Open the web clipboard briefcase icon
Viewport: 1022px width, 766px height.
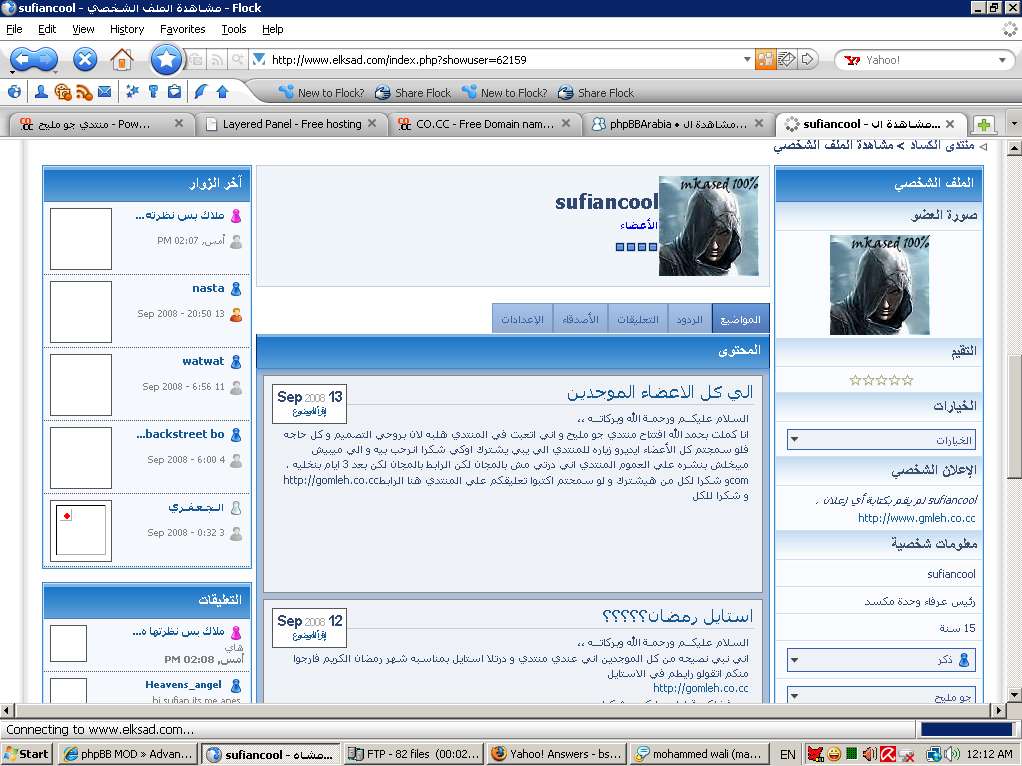tap(175, 92)
